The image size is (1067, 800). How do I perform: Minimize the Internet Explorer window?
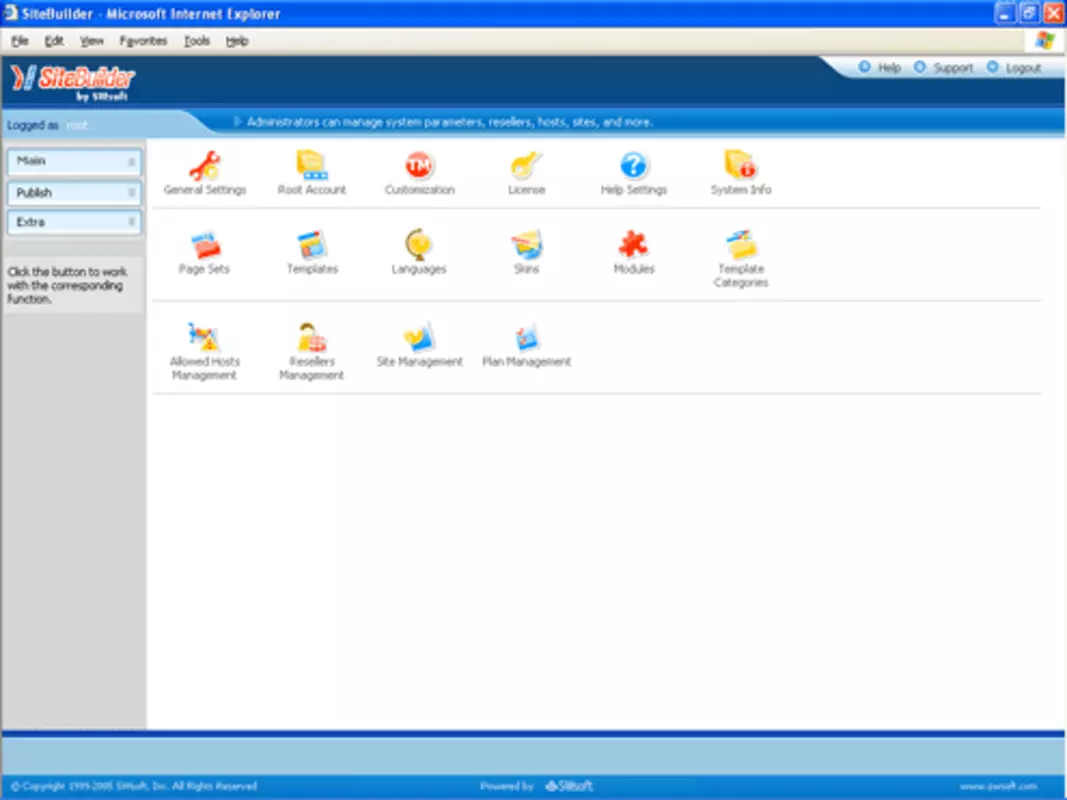[1004, 13]
